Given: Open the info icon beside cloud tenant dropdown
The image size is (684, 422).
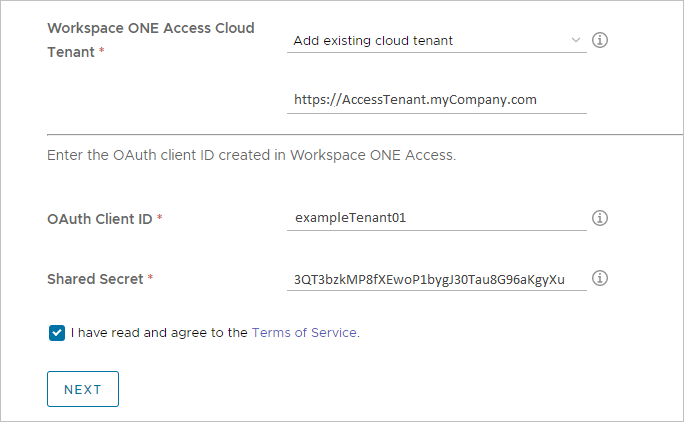Looking at the screenshot, I should [600, 40].
